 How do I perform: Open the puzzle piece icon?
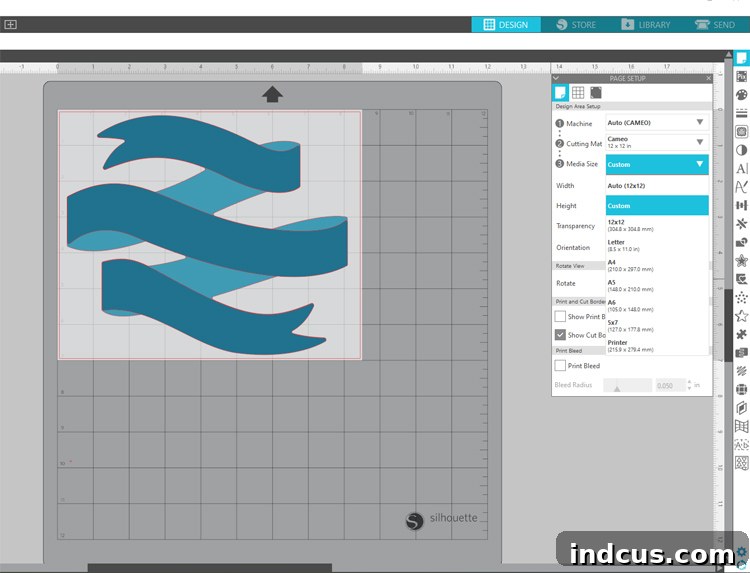[x=741, y=334]
